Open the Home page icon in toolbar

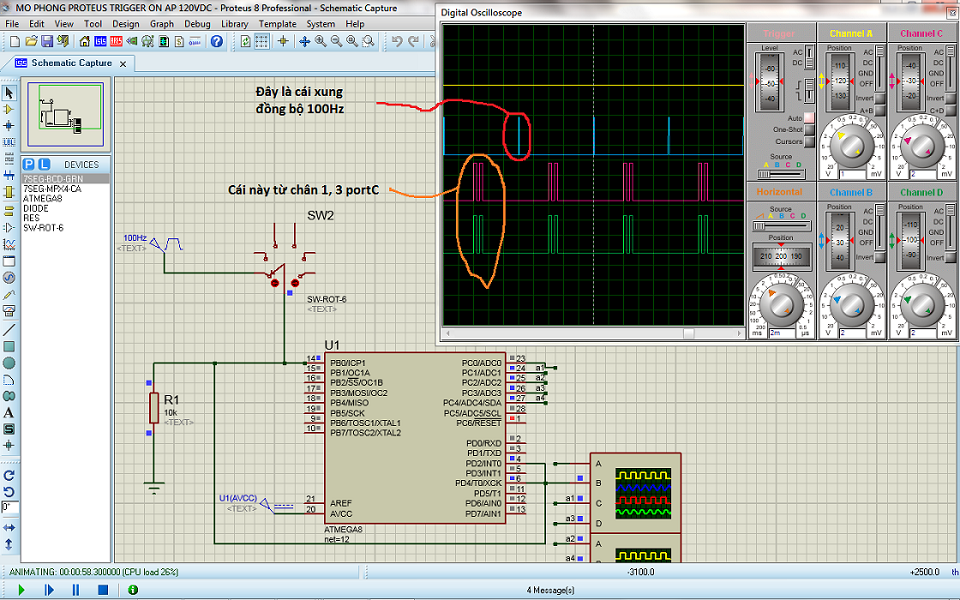83,41
